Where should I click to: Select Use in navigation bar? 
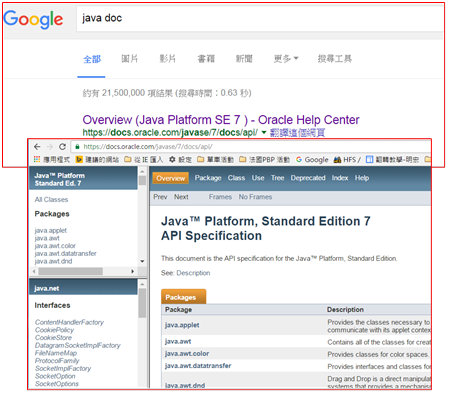coord(258,178)
